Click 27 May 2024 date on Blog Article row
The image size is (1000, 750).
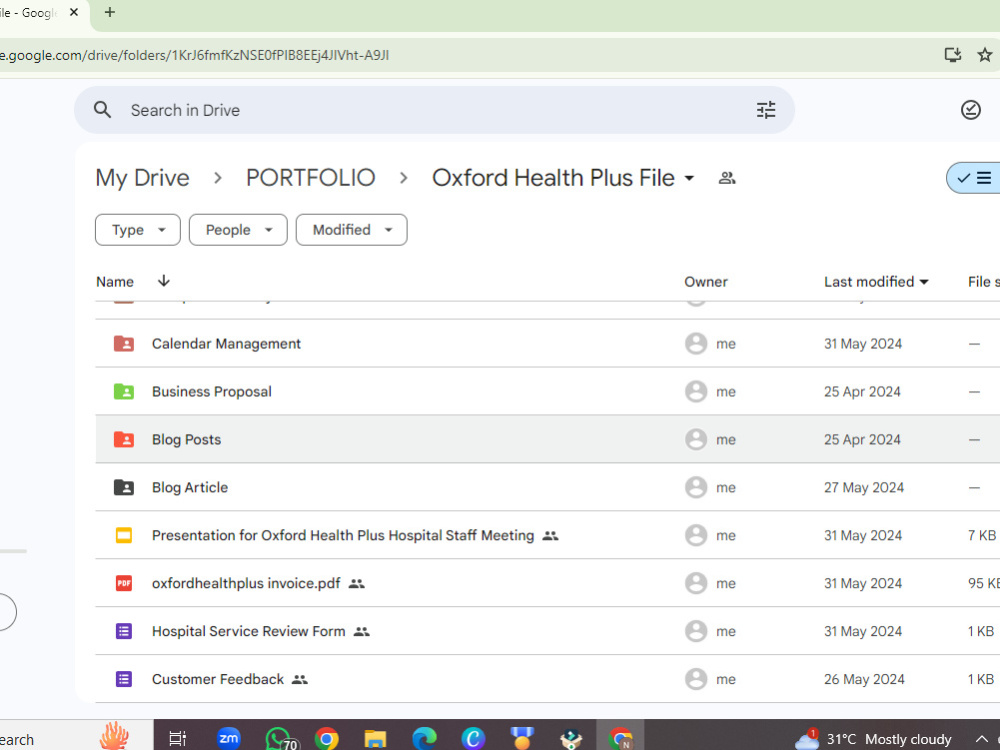(x=864, y=487)
